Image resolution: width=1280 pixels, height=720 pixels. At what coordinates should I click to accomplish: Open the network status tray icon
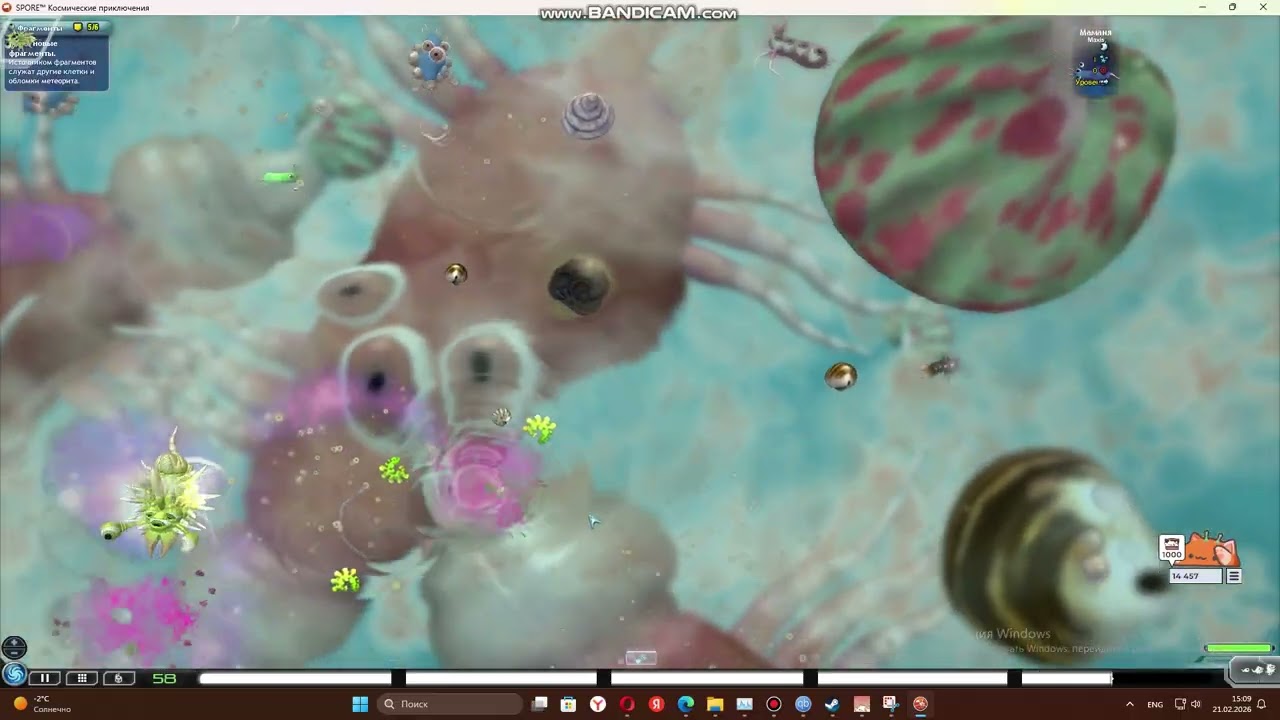1180,704
